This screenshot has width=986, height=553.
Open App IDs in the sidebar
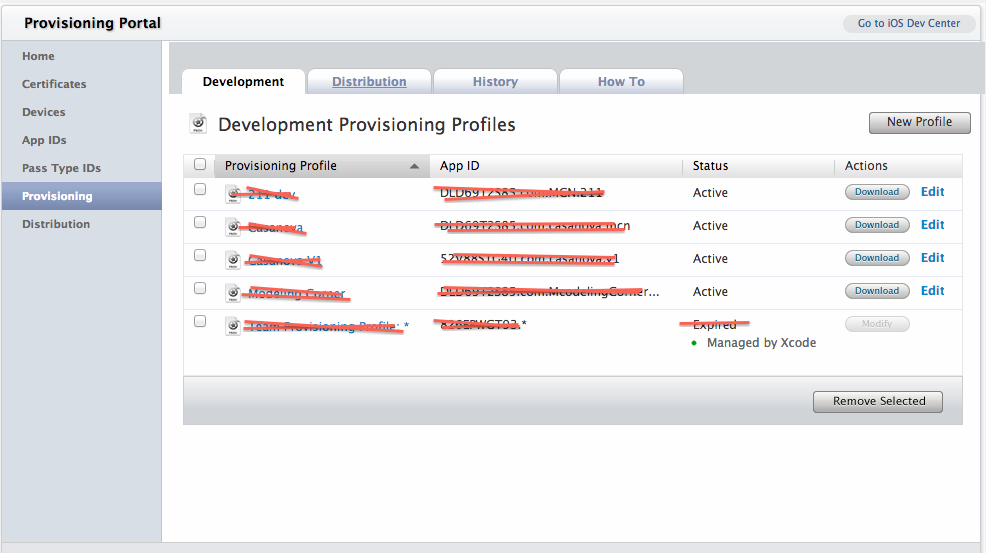pyautogui.click(x=44, y=140)
